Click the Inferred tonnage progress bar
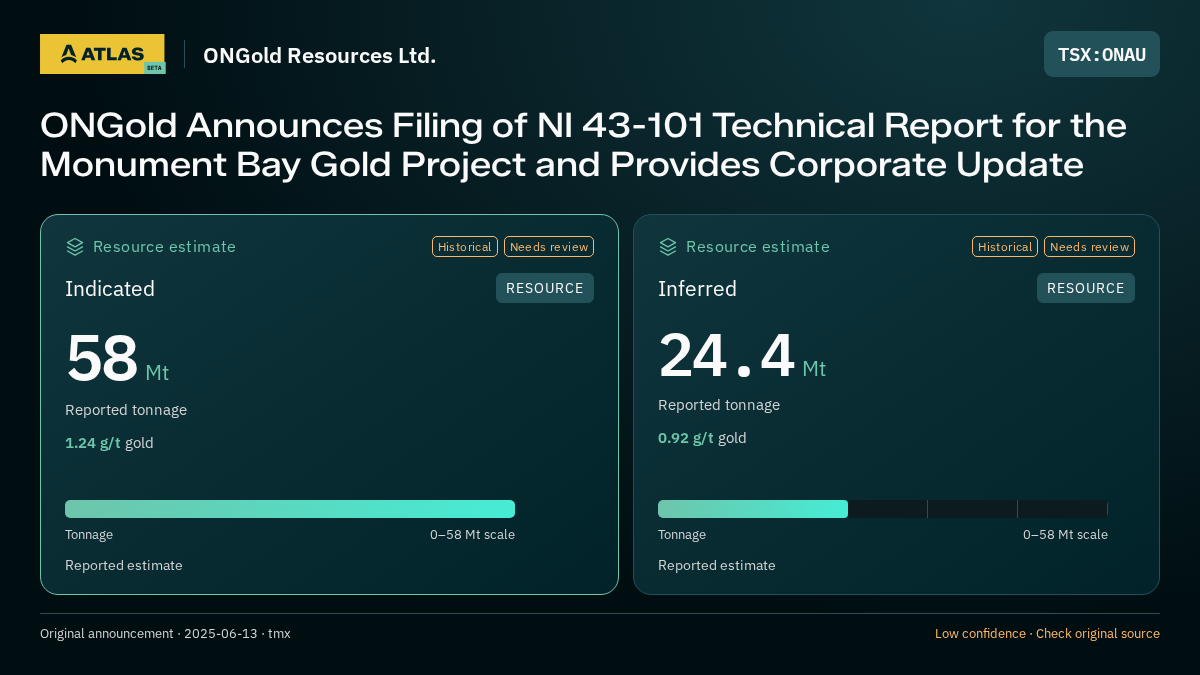The height and width of the screenshot is (675, 1200). [x=883, y=509]
